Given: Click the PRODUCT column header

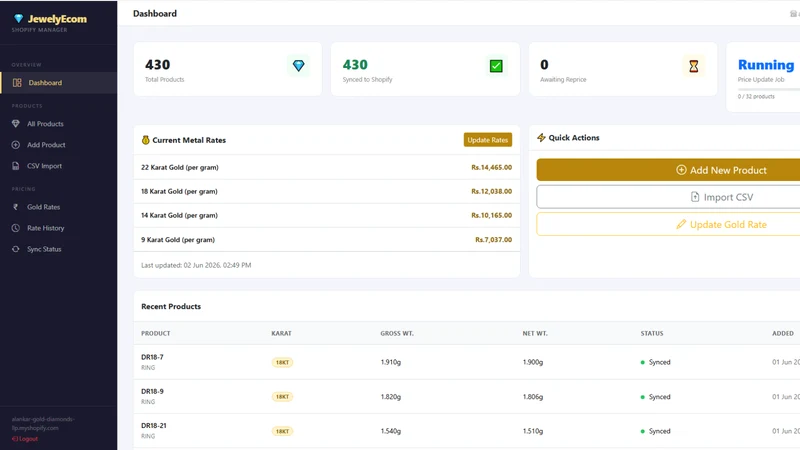Looking at the screenshot, I should [x=156, y=333].
